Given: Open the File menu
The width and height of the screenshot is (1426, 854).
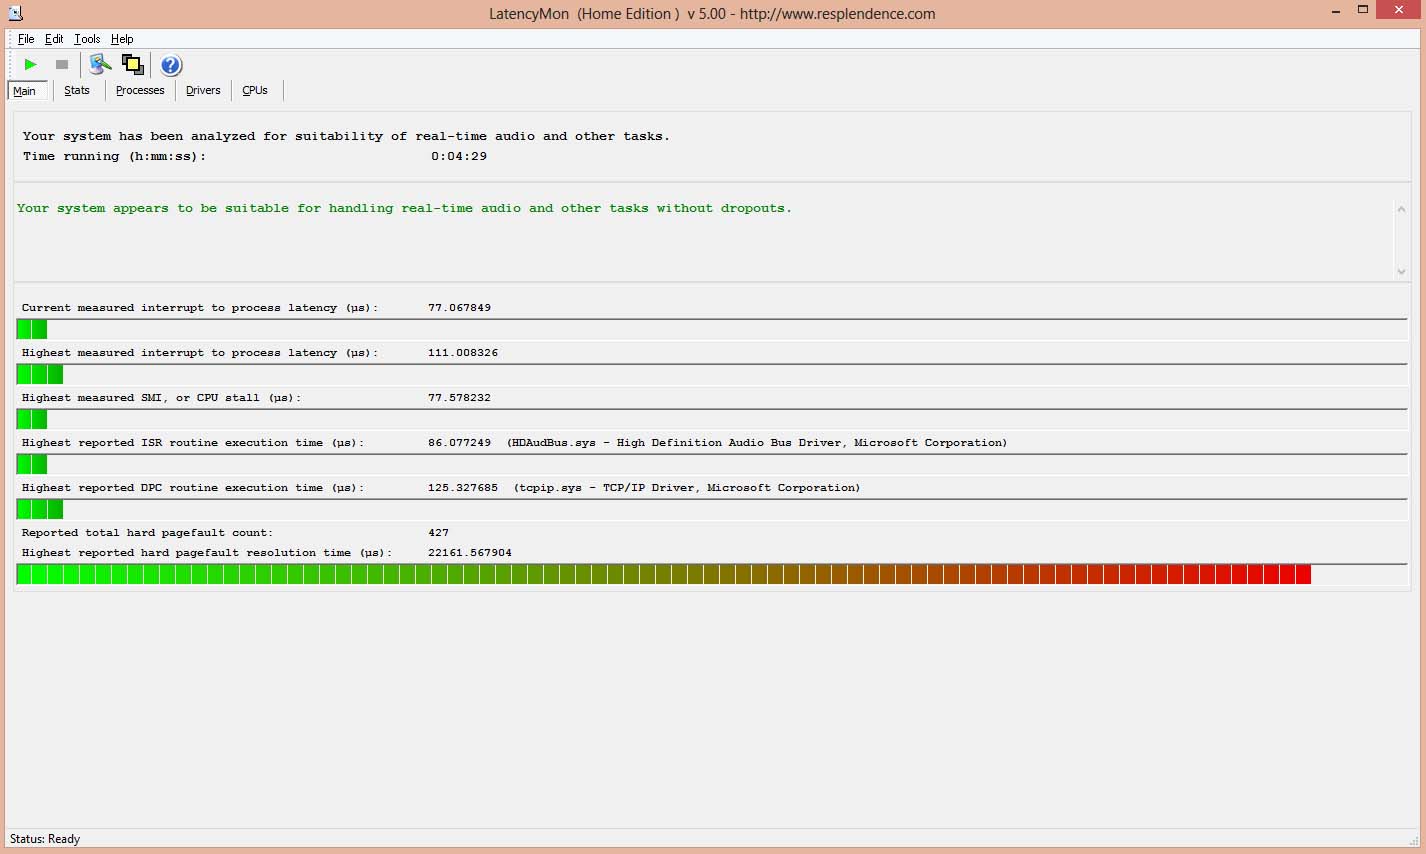Looking at the screenshot, I should [26, 39].
